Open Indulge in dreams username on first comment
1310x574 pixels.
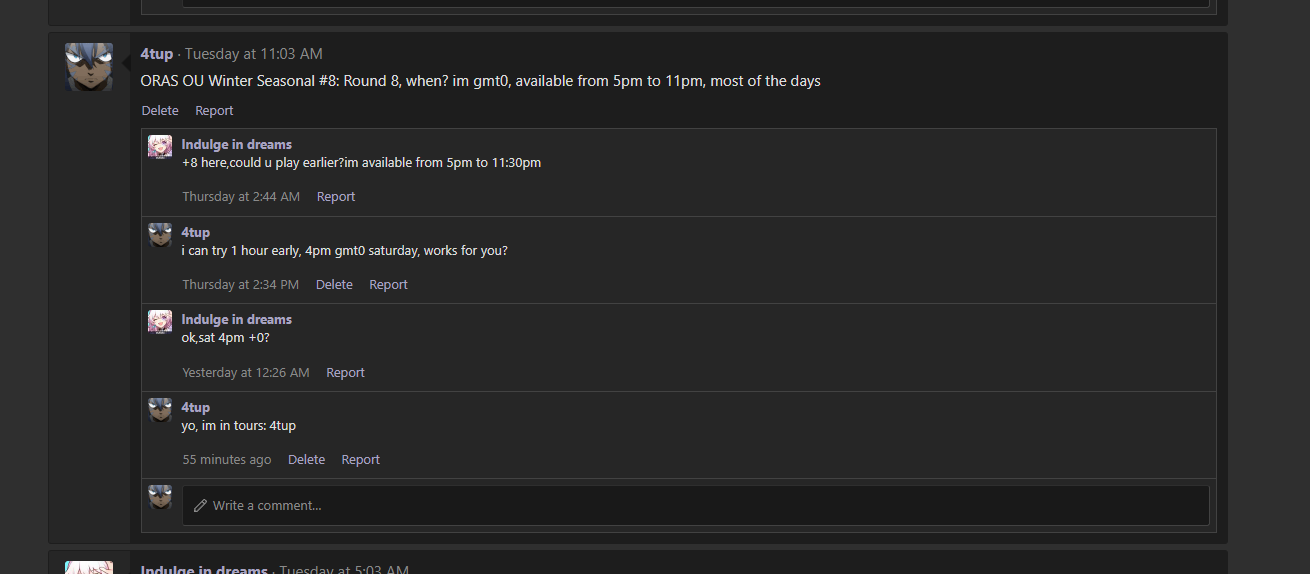coord(237,145)
